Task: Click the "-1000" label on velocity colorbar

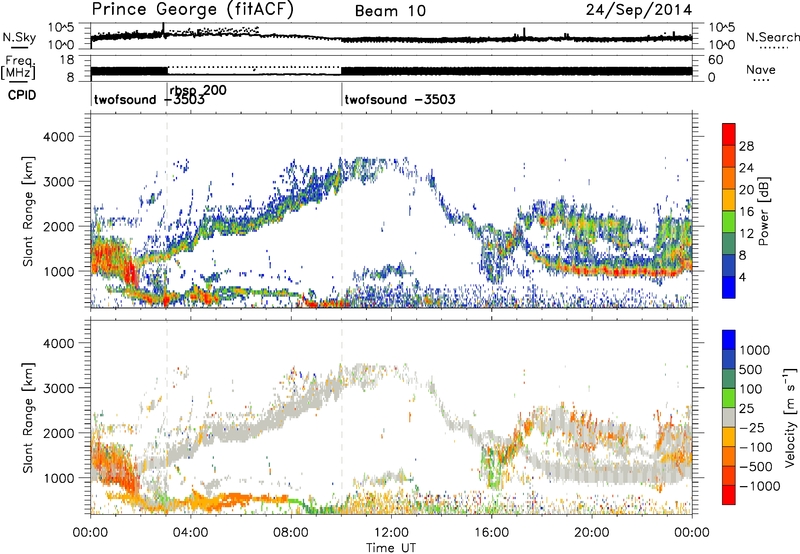Action: [760, 486]
